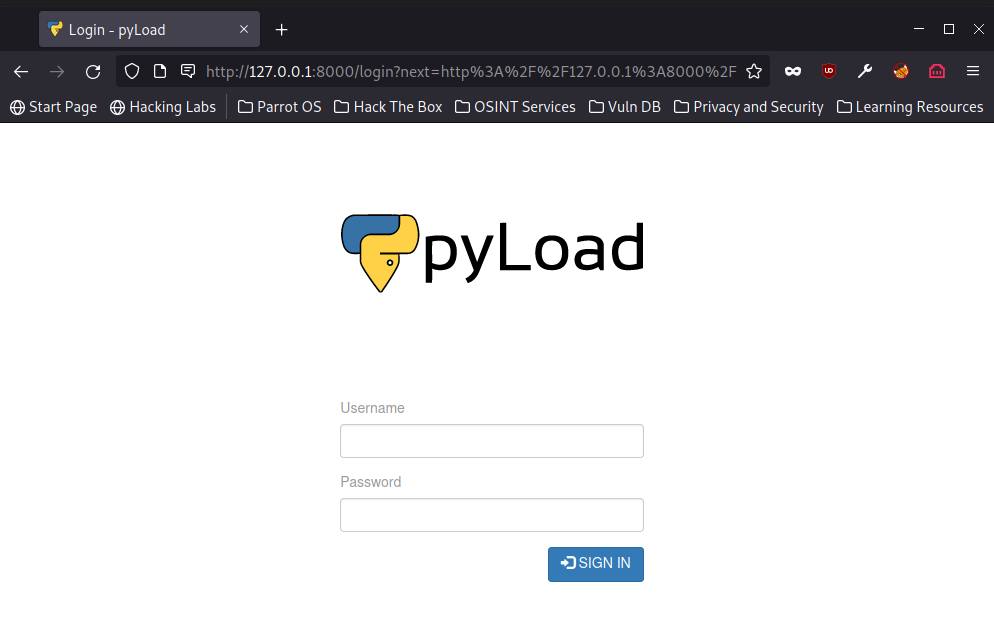Close the Login - pyLoad tab

pos(244,29)
